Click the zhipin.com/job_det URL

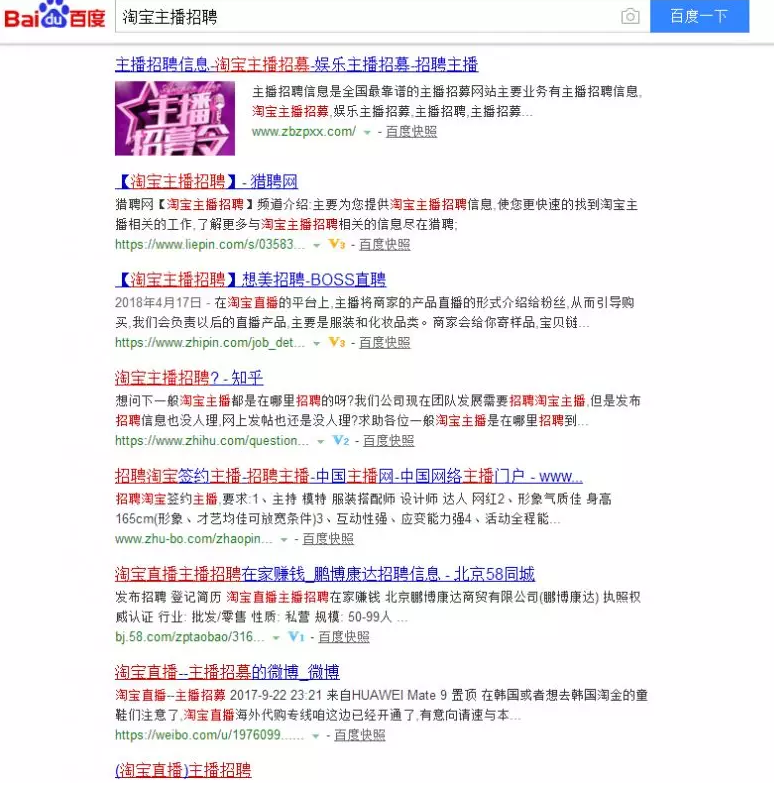(x=210, y=343)
